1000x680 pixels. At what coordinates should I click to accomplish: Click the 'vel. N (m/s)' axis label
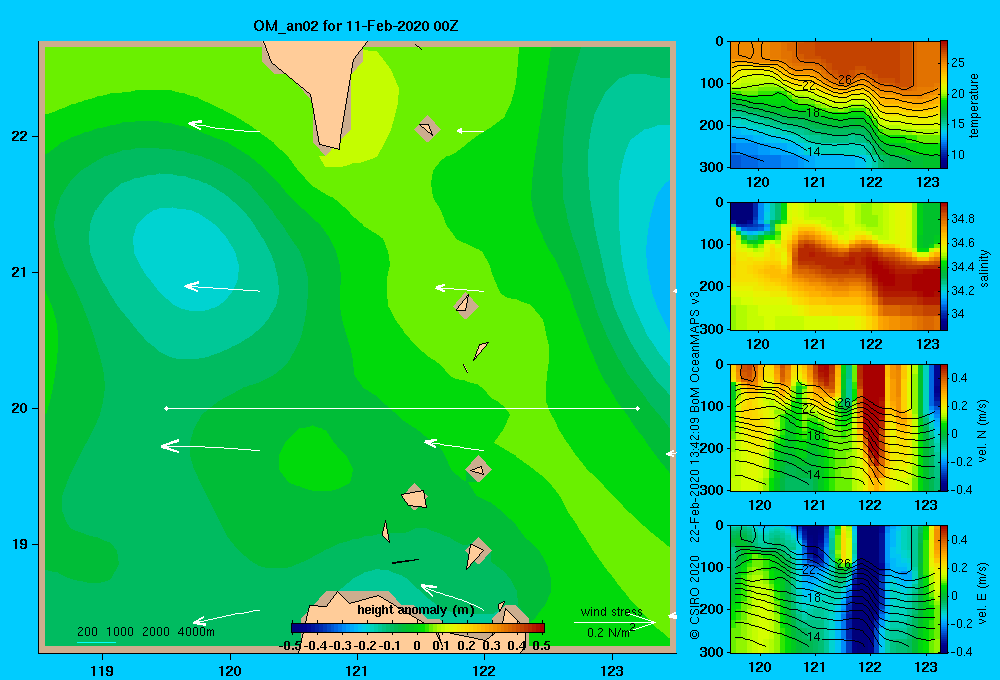(983, 431)
